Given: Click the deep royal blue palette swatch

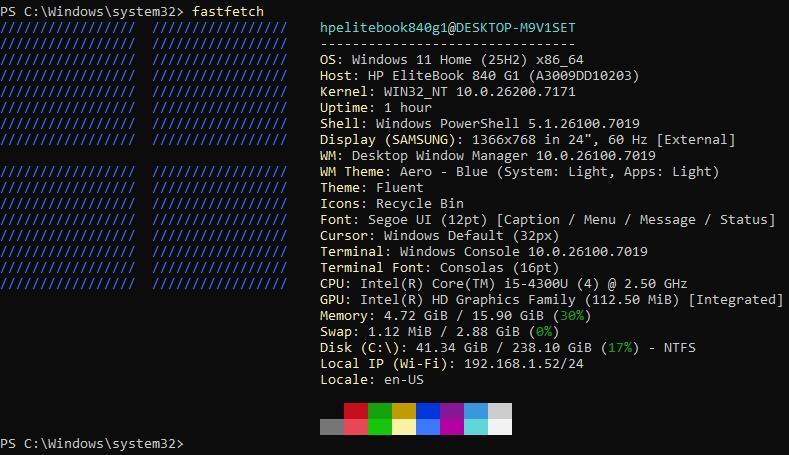Looking at the screenshot, I should [x=428, y=411].
